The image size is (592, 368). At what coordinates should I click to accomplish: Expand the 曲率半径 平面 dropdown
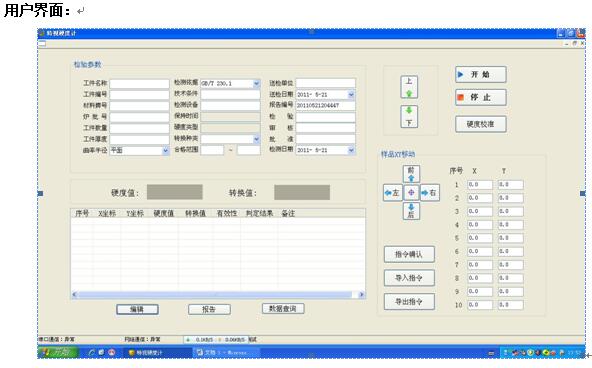(x=165, y=151)
